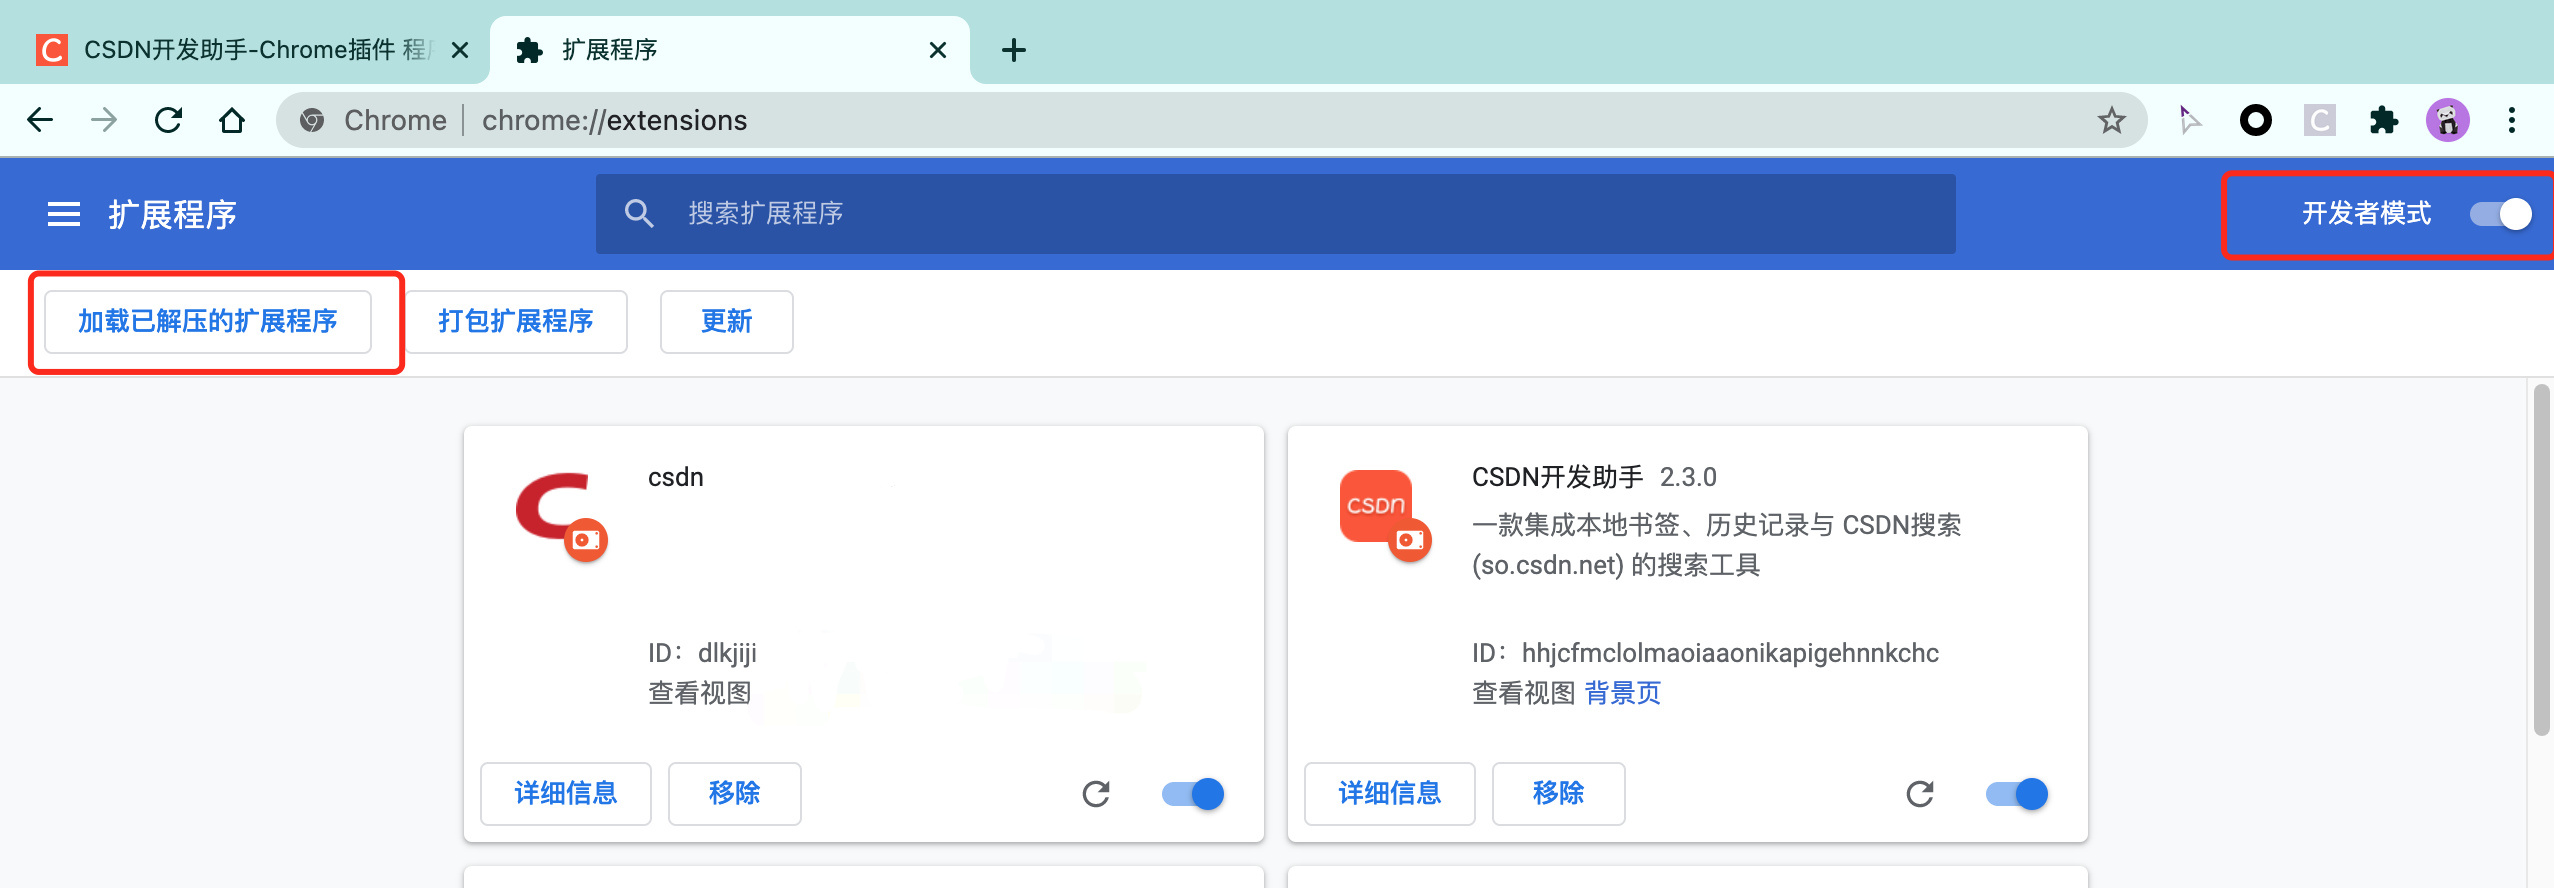
Task: Open the home page via house icon
Action: coord(232,120)
